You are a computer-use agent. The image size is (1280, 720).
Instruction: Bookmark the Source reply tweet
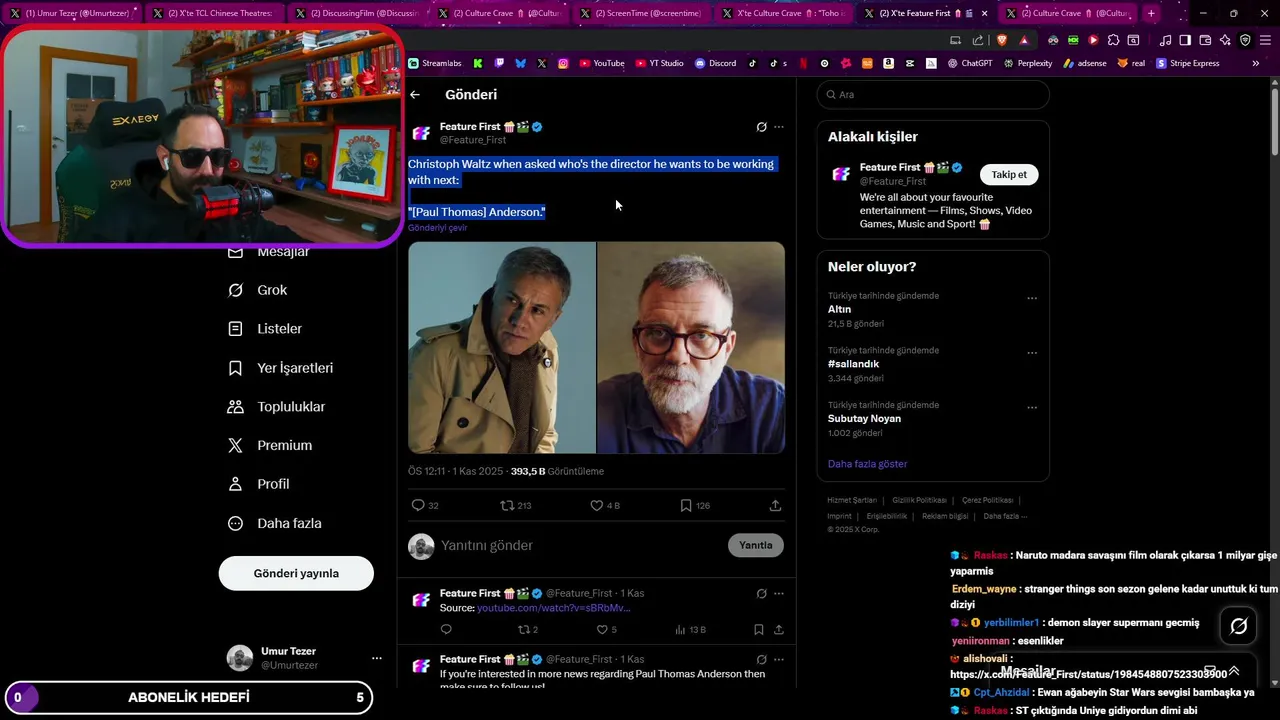[x=759, y=630]
